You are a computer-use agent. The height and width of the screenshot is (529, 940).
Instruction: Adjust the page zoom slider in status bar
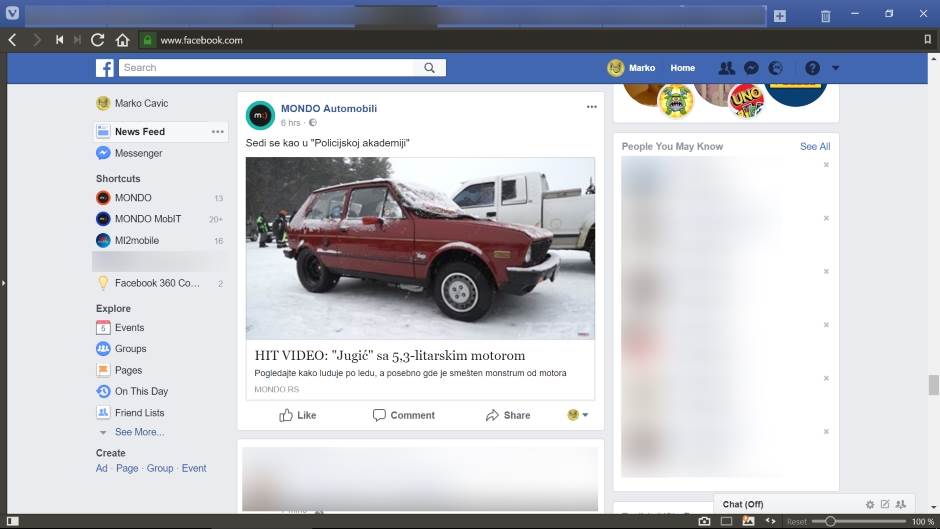coord(829,521)
